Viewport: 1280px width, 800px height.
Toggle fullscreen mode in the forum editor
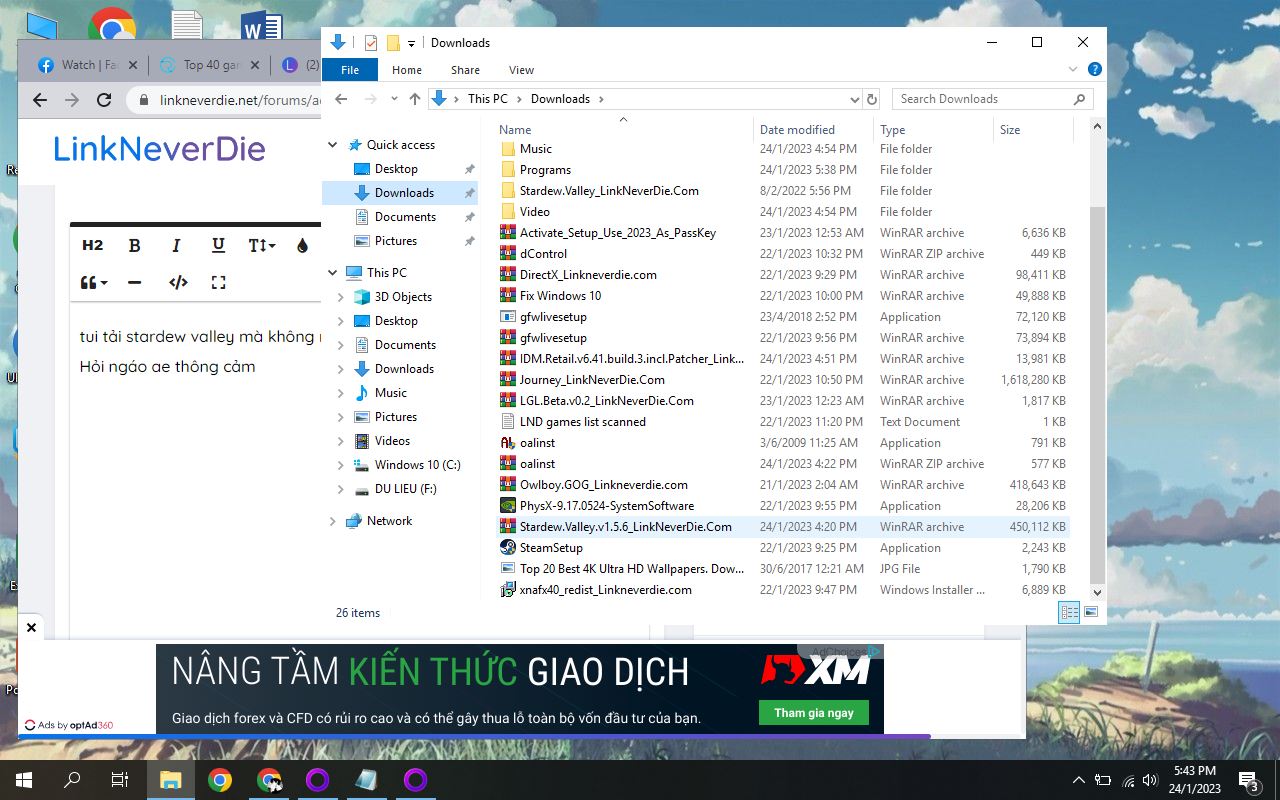(218, 283)
